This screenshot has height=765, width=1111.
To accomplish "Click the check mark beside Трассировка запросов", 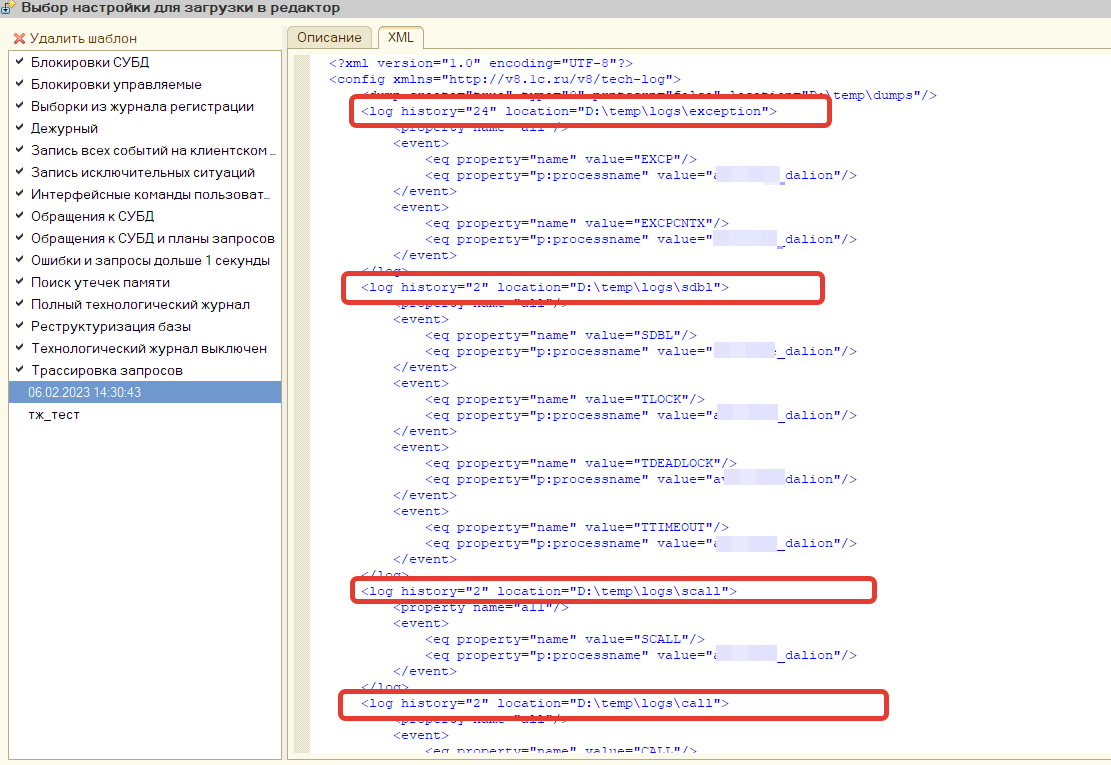I will pos(19,370).
